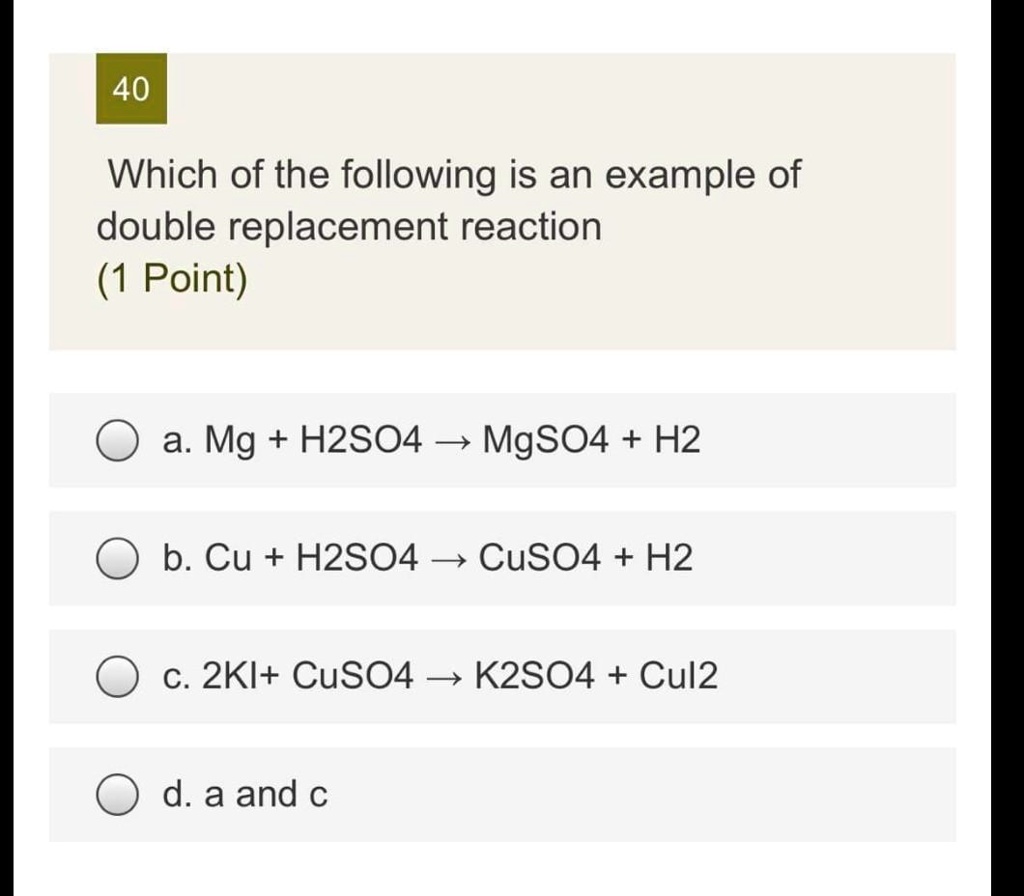Click the "Mg + H2SO4" reactants in option a

[x=314, y=440]
